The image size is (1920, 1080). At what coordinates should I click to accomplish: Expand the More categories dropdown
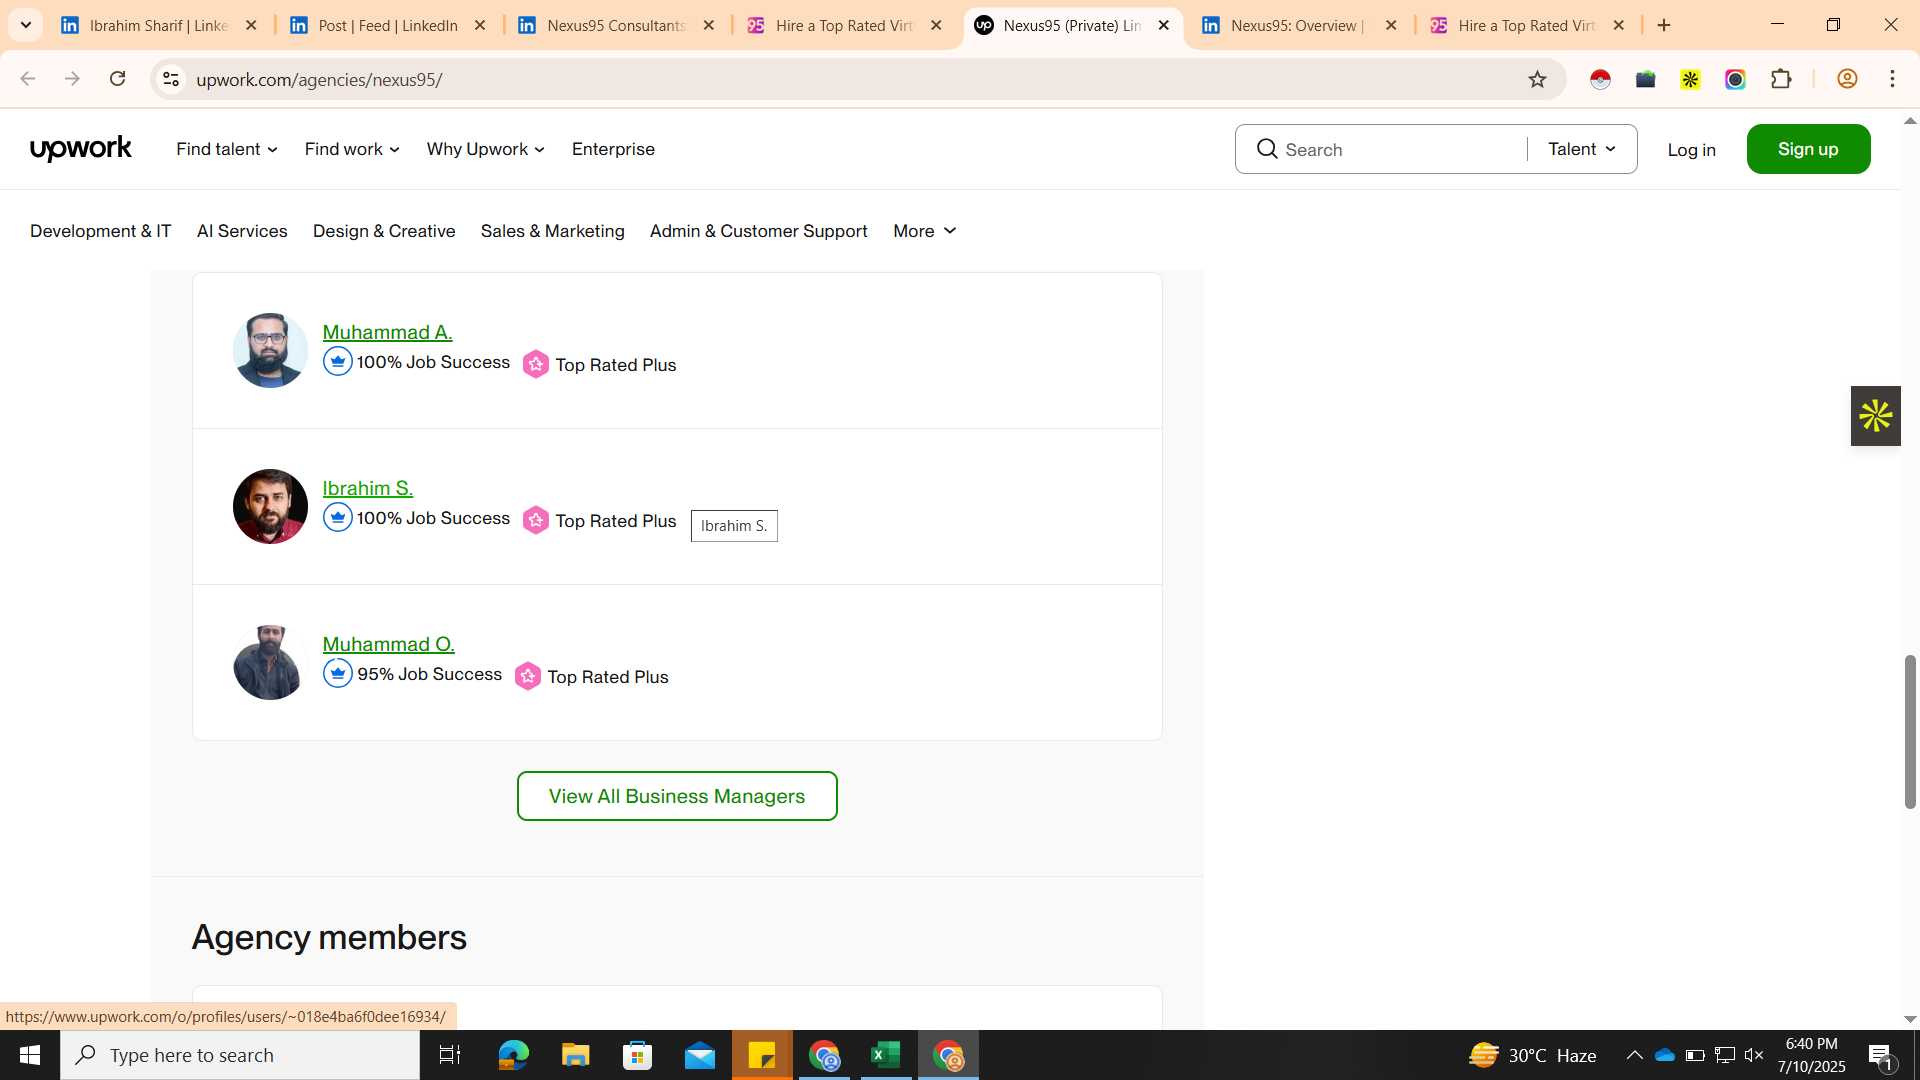(x=925, y=231)
